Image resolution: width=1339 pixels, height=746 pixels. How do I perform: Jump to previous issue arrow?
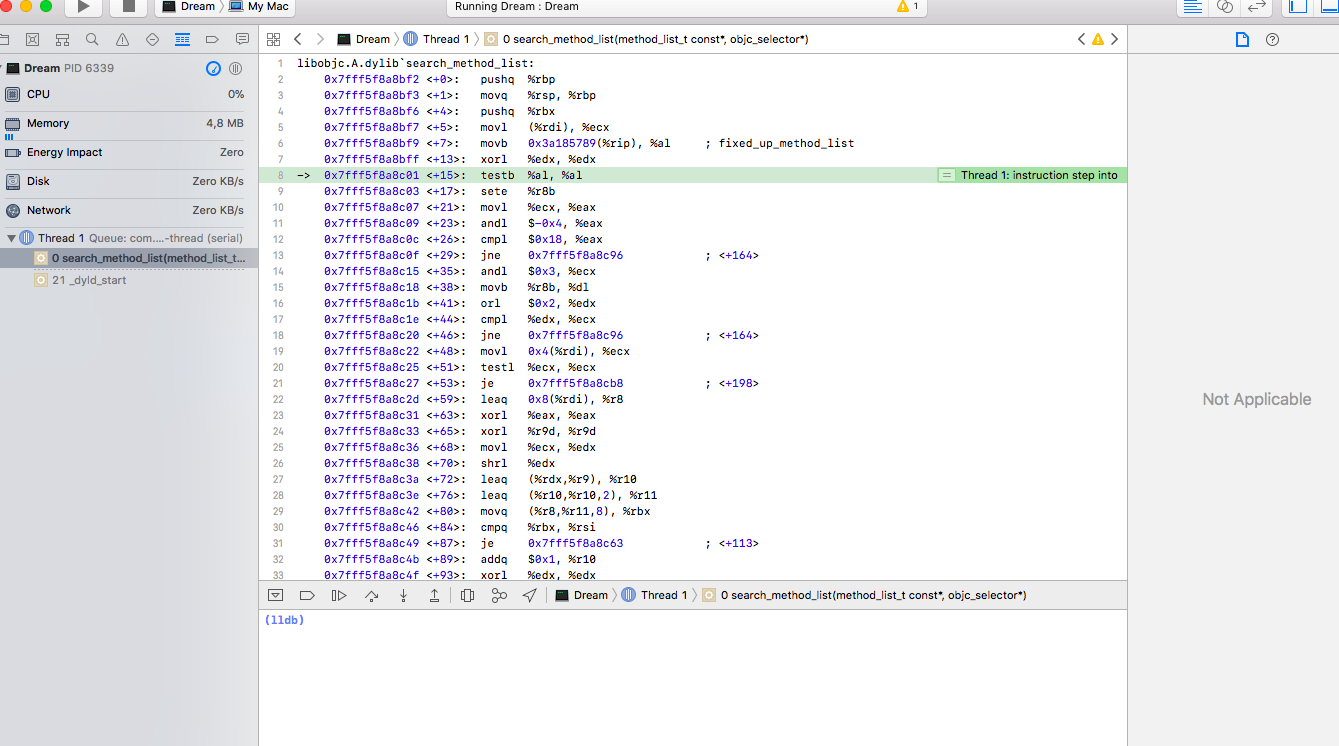pos(1081,39)
